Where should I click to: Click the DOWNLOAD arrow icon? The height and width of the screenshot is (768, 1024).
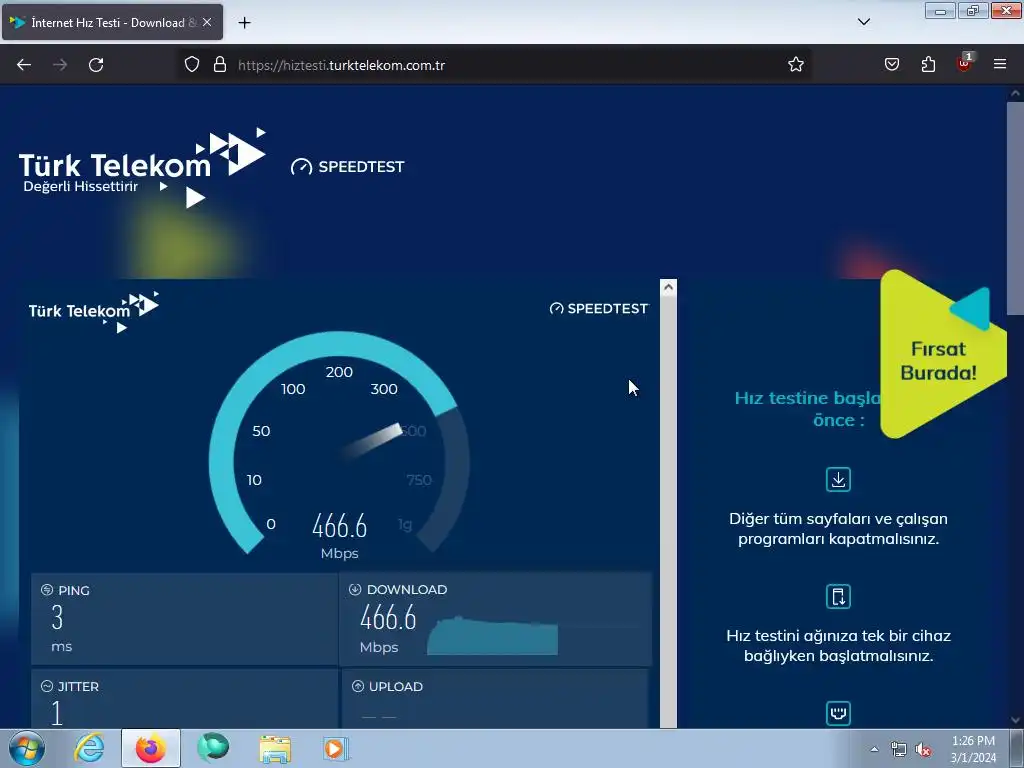pyautogui.click(x=355, y=589)
